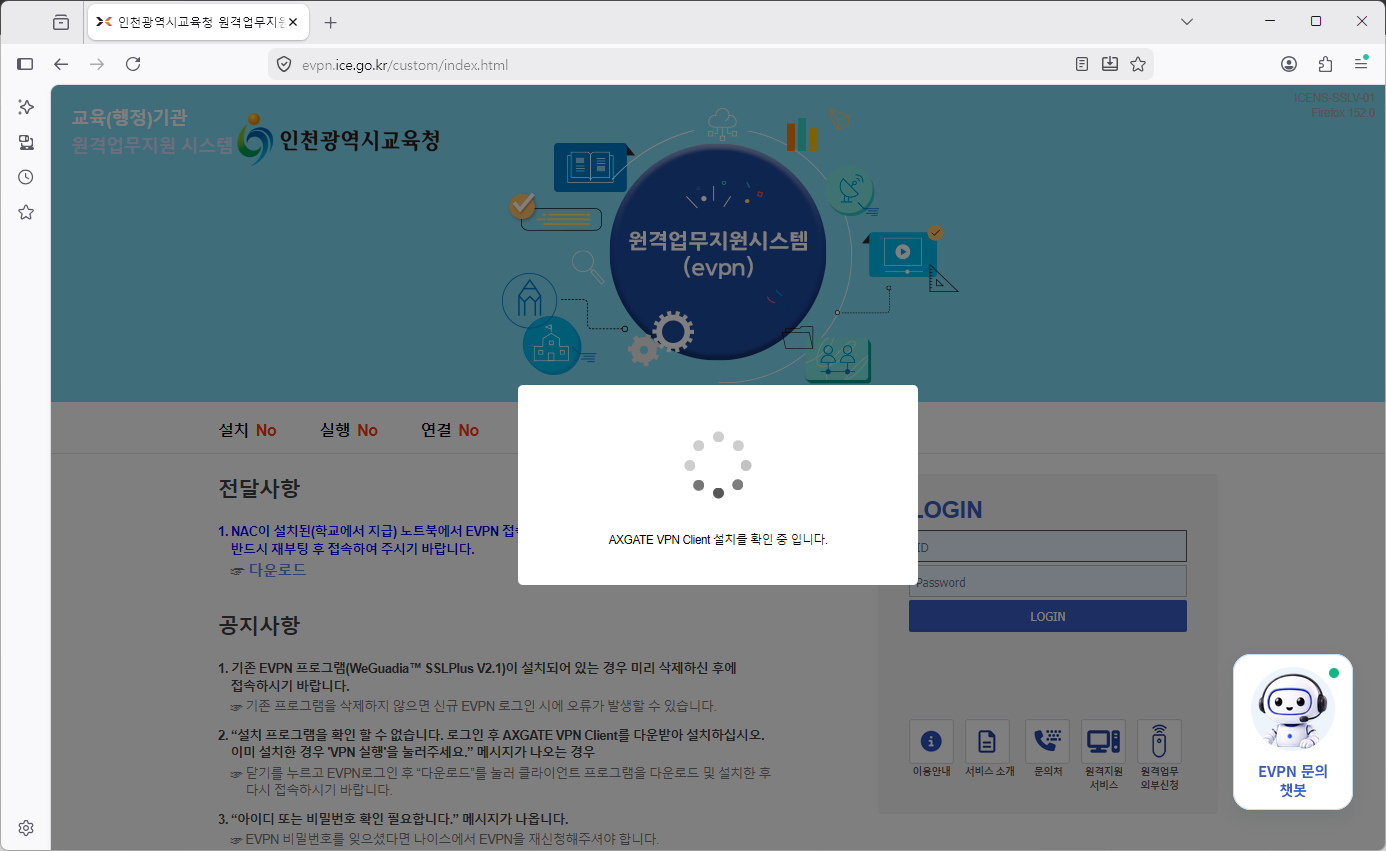Open Firefox View tab overview icon
This screenshot has width=1386, height=851.
[x=61, y=22]
